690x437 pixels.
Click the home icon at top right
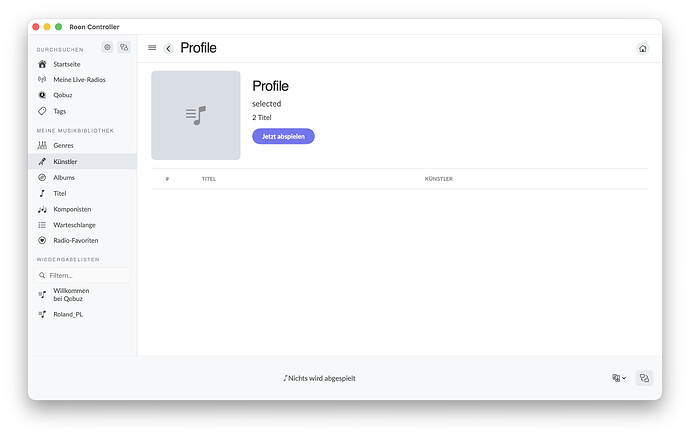642,48
